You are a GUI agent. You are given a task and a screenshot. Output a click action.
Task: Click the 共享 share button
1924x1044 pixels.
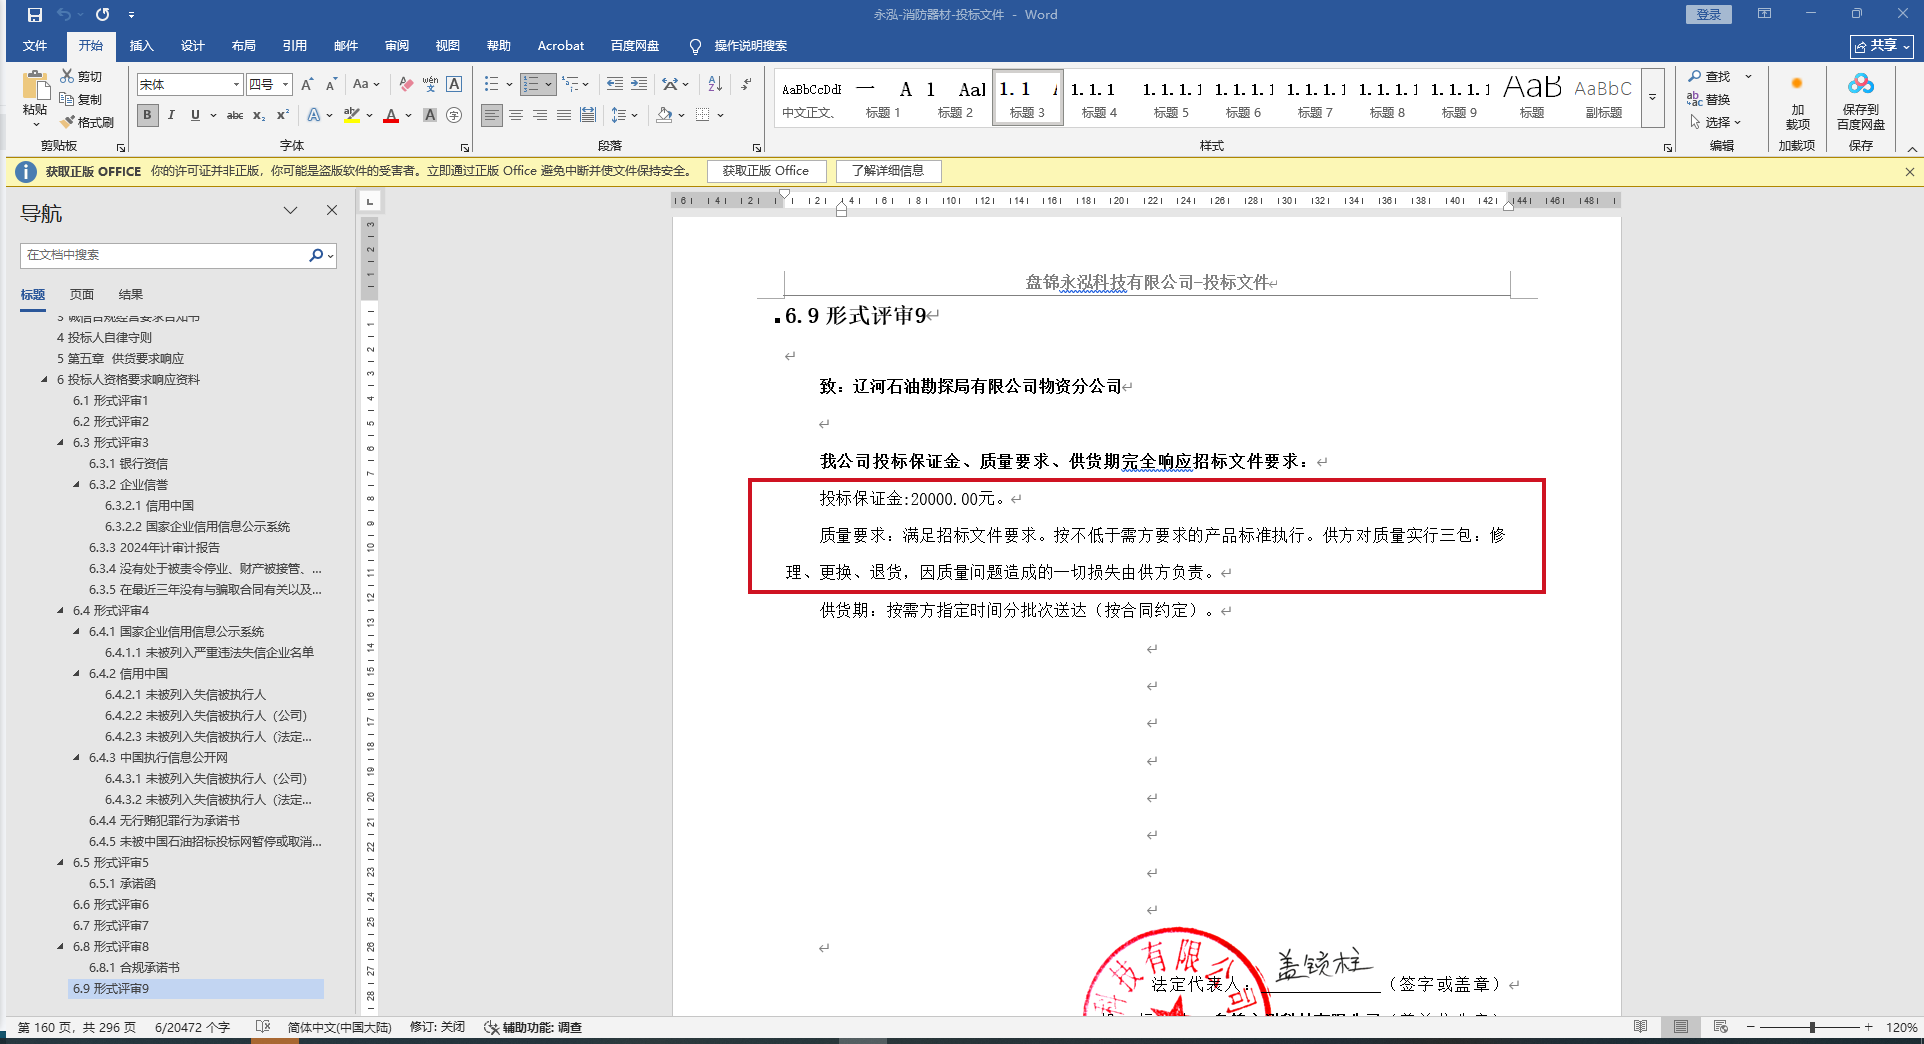1881,46
